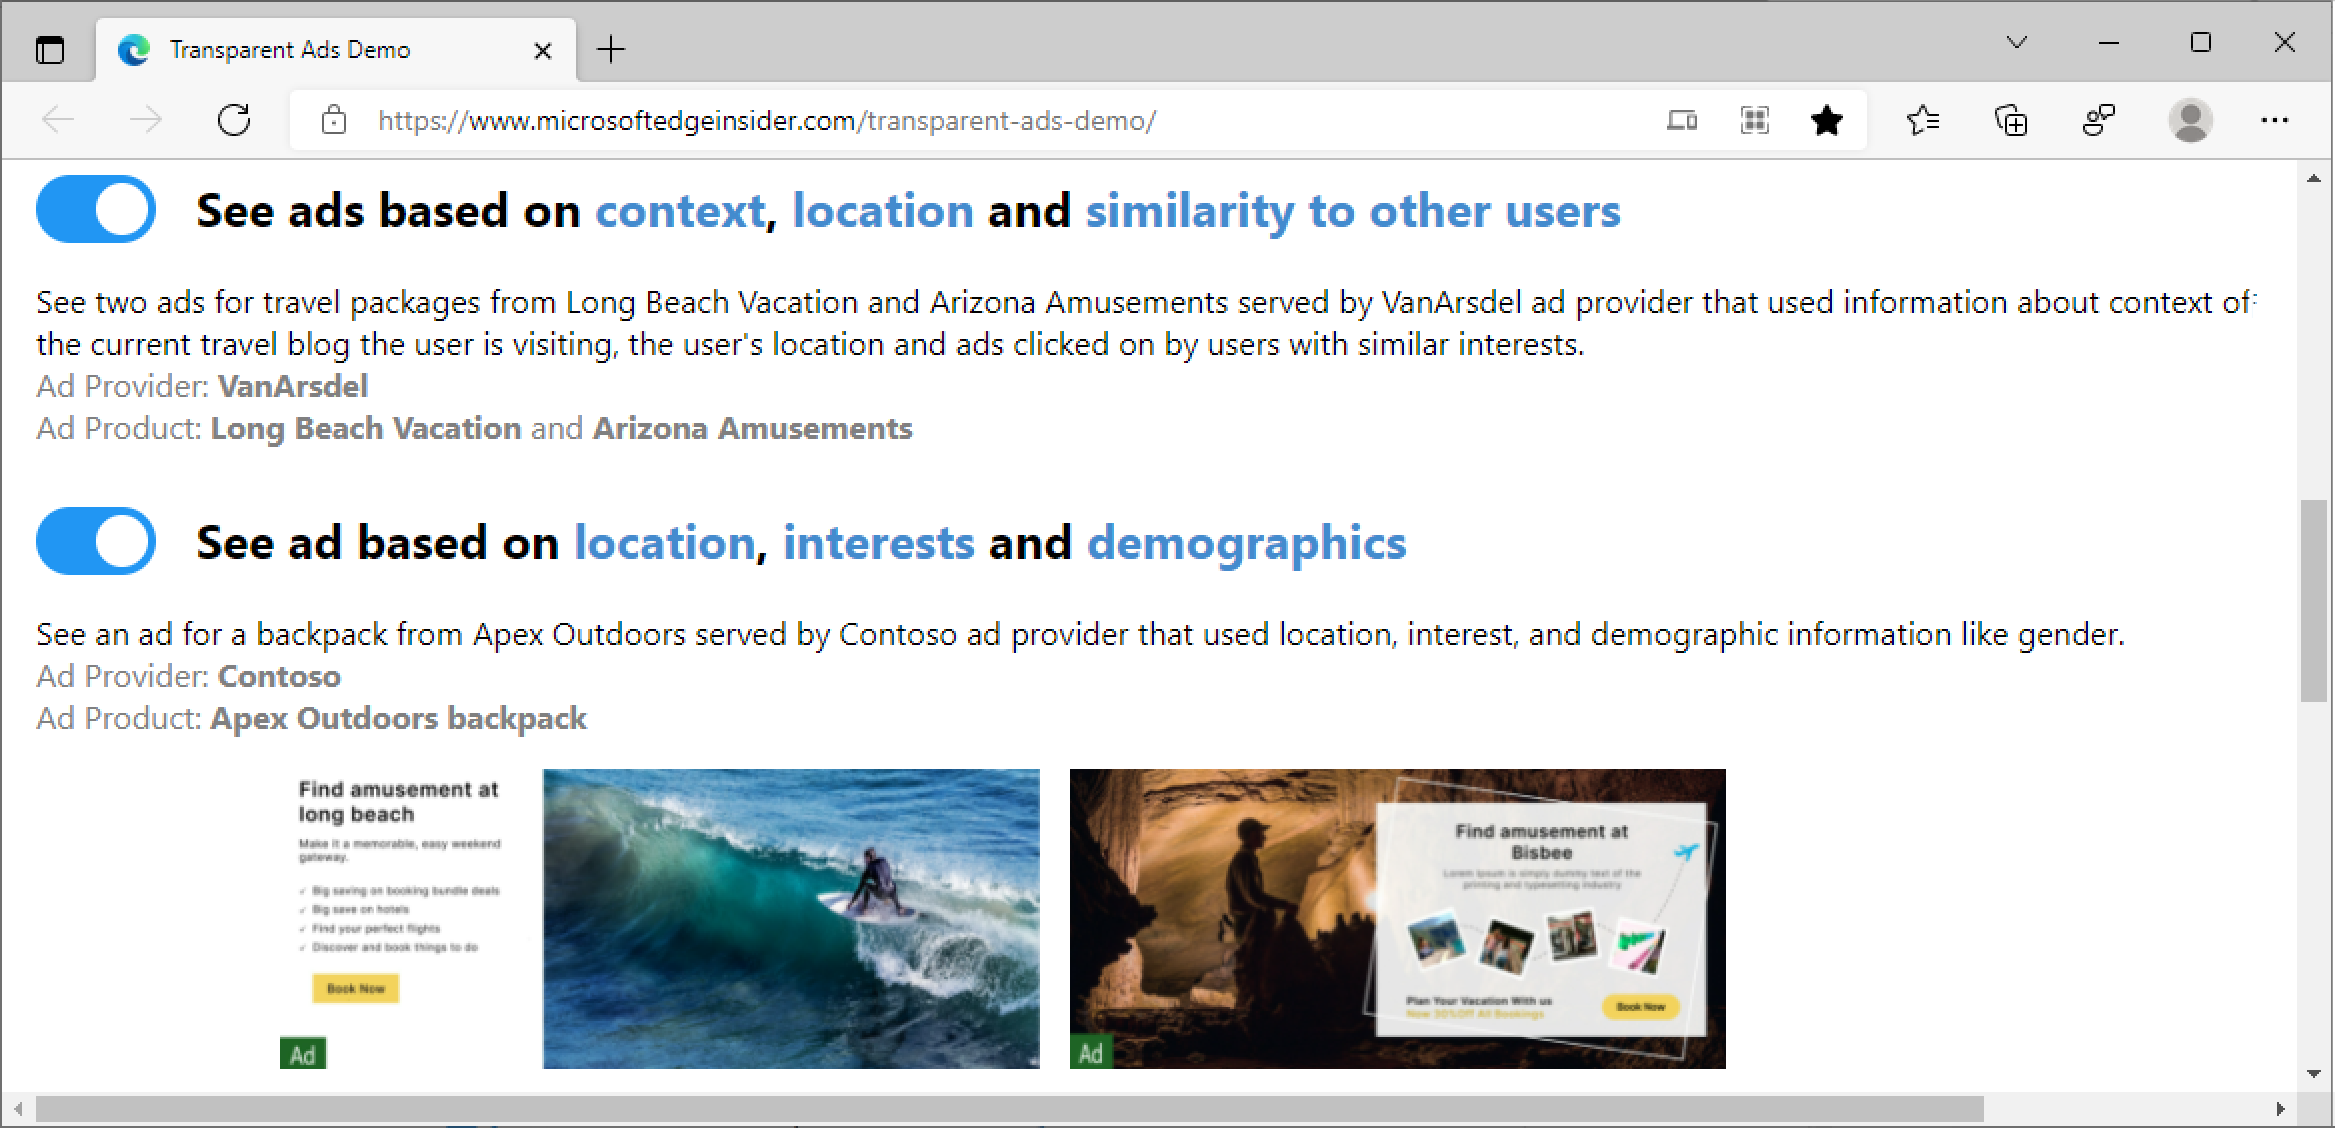Select the Transparent Ads Demo tab

pos(290,49)
